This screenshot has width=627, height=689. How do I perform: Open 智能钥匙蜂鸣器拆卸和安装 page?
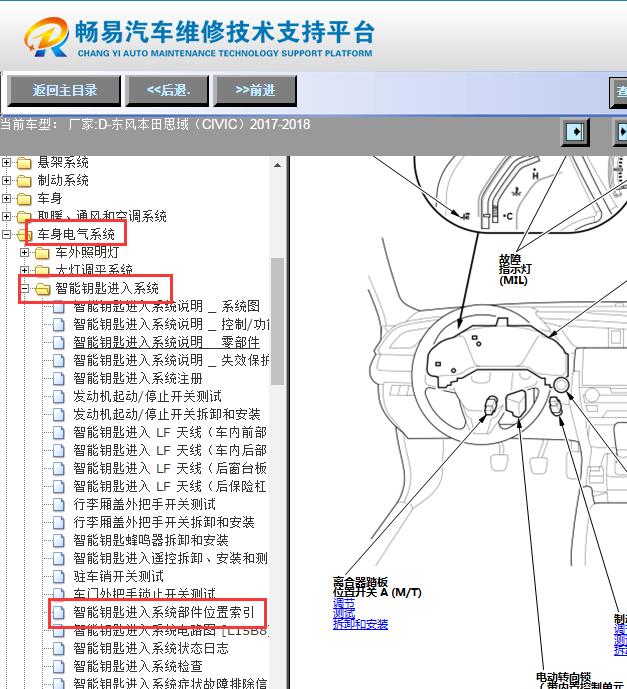pyautogui.click(x=151, y=540)
